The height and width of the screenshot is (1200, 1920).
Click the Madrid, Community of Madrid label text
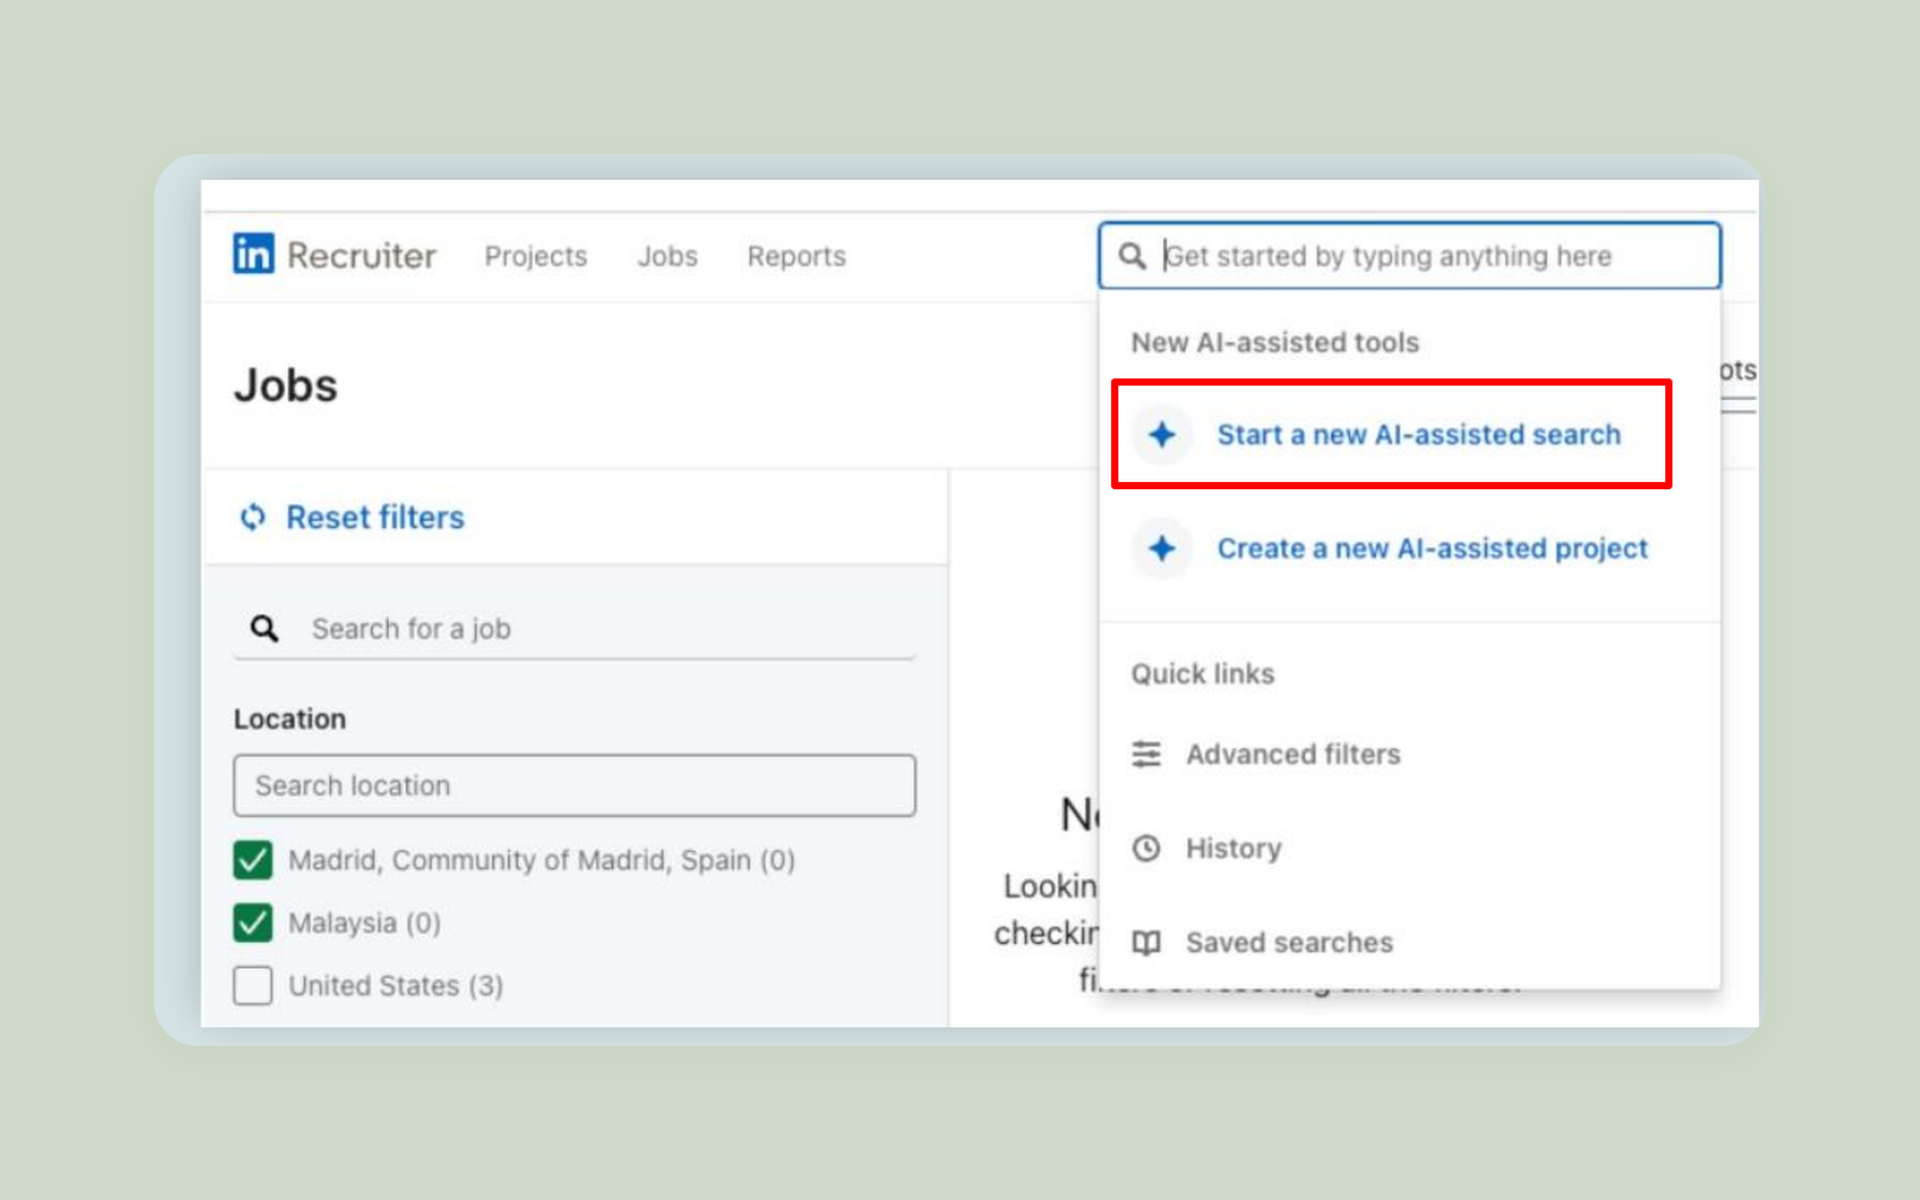pos(541,860)
